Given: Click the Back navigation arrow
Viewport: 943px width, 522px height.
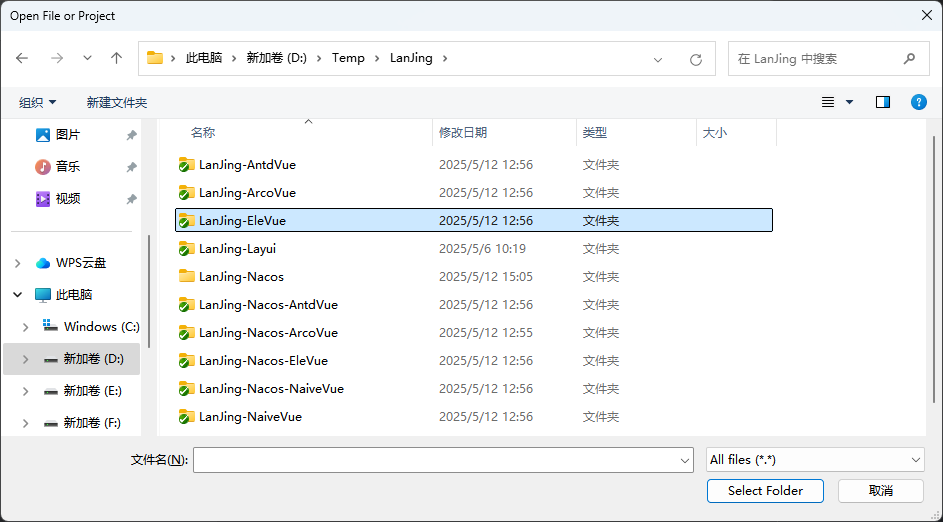Looking at the screenshot, I should (22, 58).
